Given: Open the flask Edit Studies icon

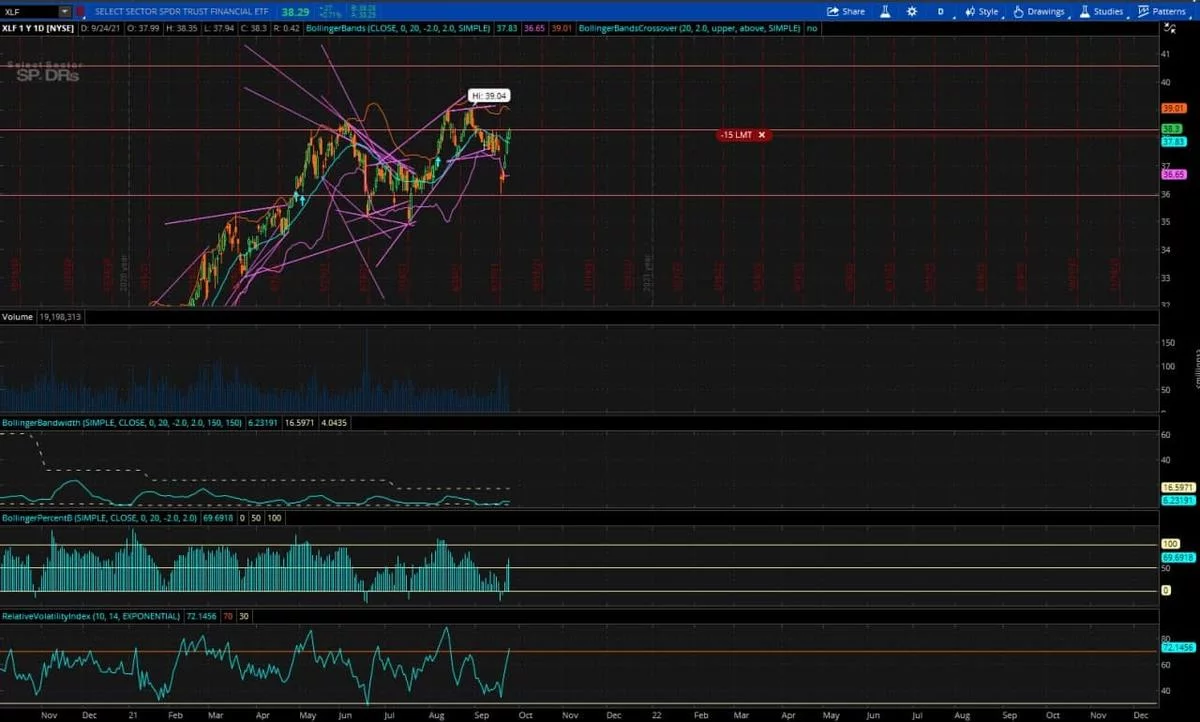Looking at the screenshot, I should click(x=884, y=11).
